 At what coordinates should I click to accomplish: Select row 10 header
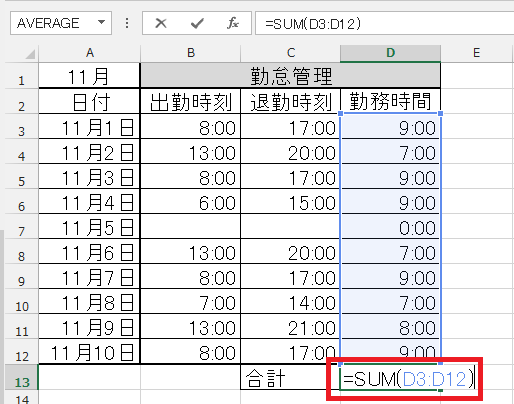[22, 301]
